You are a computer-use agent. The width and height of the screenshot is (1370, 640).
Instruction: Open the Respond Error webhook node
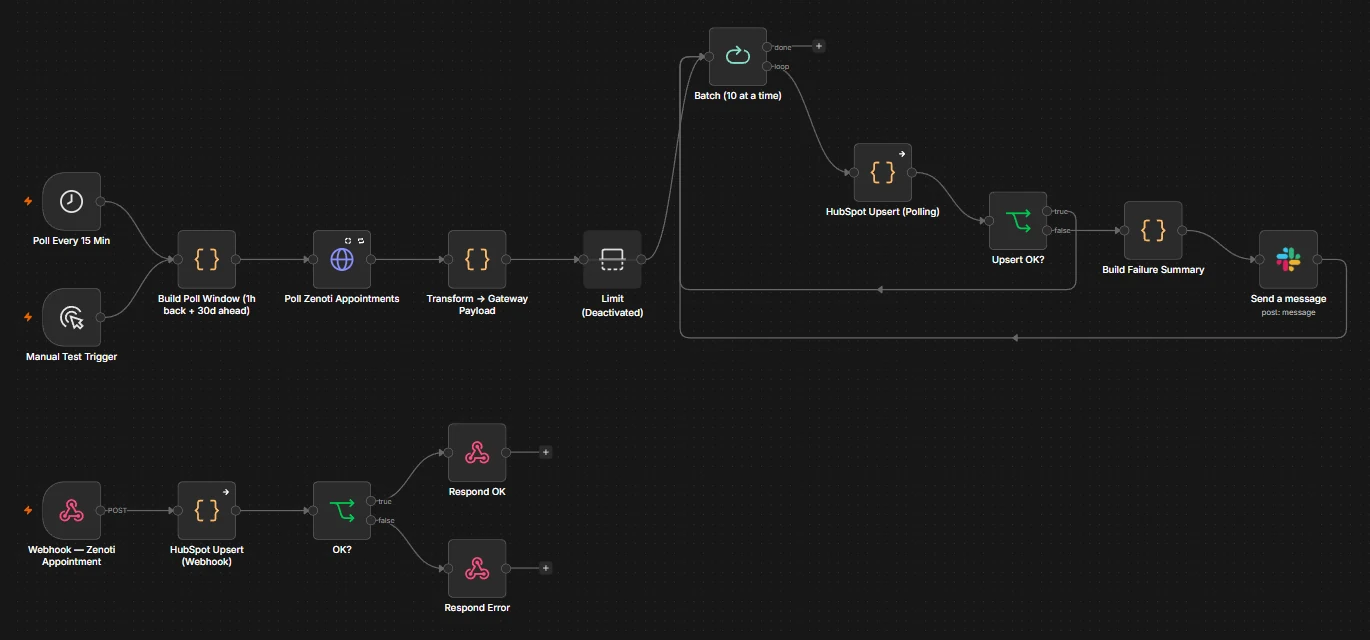[x=477, y=568]
